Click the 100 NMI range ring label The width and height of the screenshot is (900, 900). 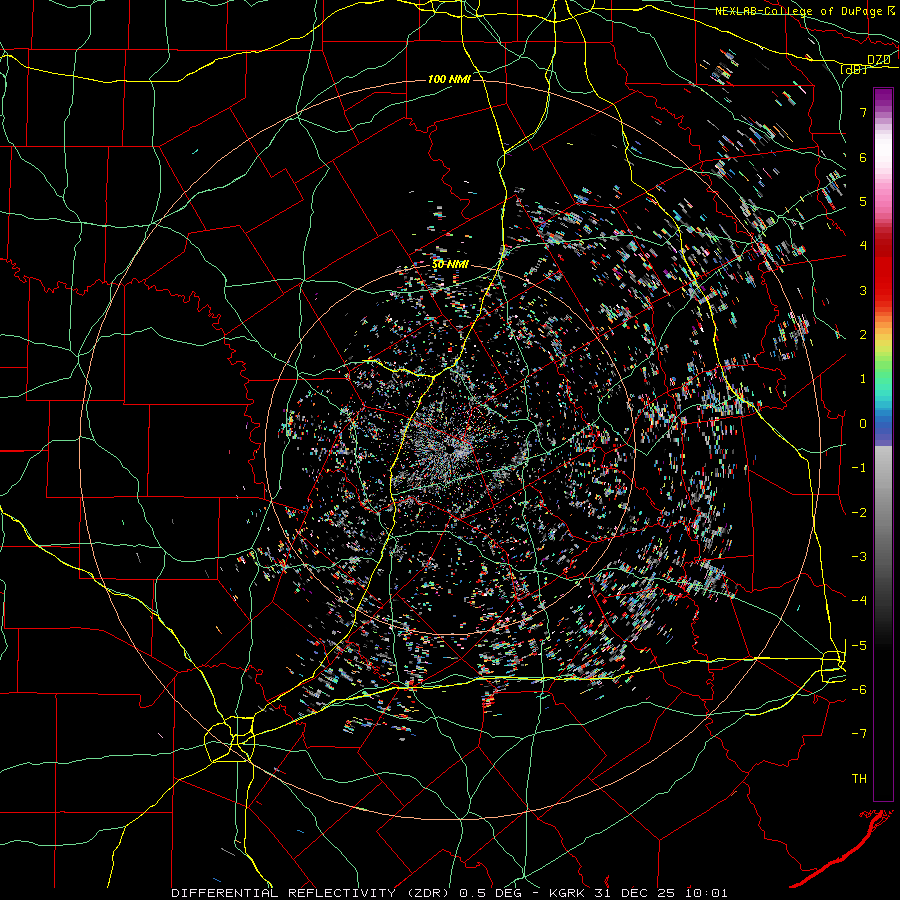pos(449,79)
